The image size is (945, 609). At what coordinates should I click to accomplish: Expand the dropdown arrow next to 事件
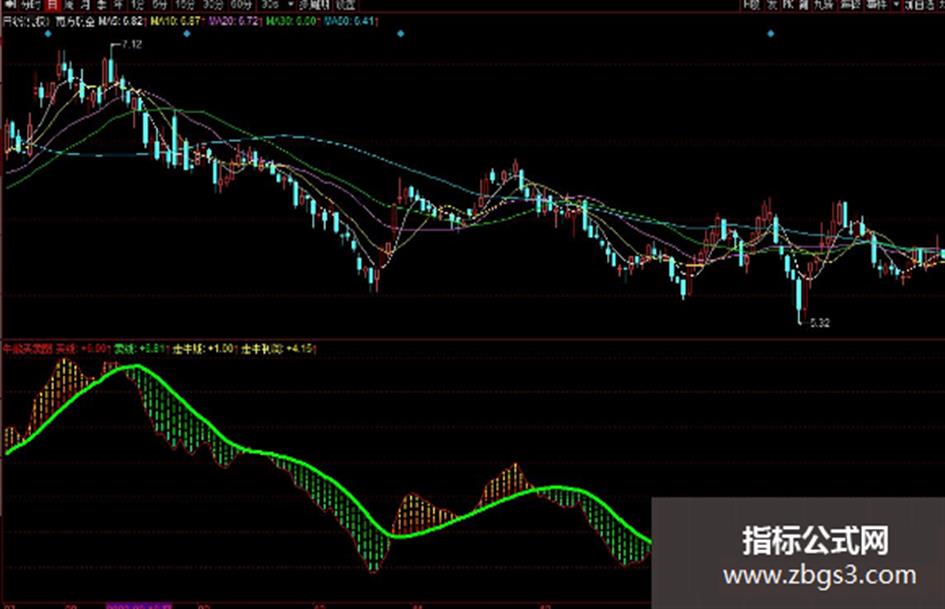tap(896, 5)
